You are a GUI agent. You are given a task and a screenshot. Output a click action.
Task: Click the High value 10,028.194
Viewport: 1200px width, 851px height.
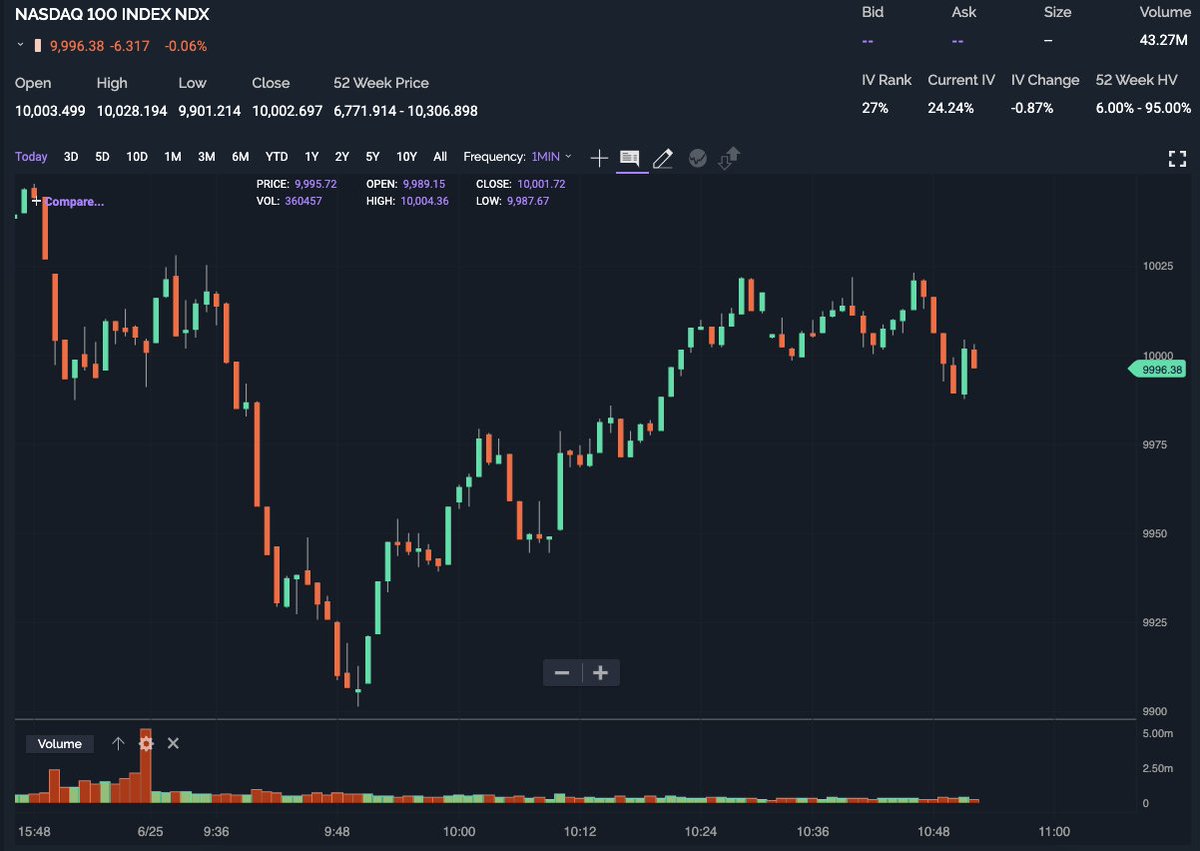[132, 111]
